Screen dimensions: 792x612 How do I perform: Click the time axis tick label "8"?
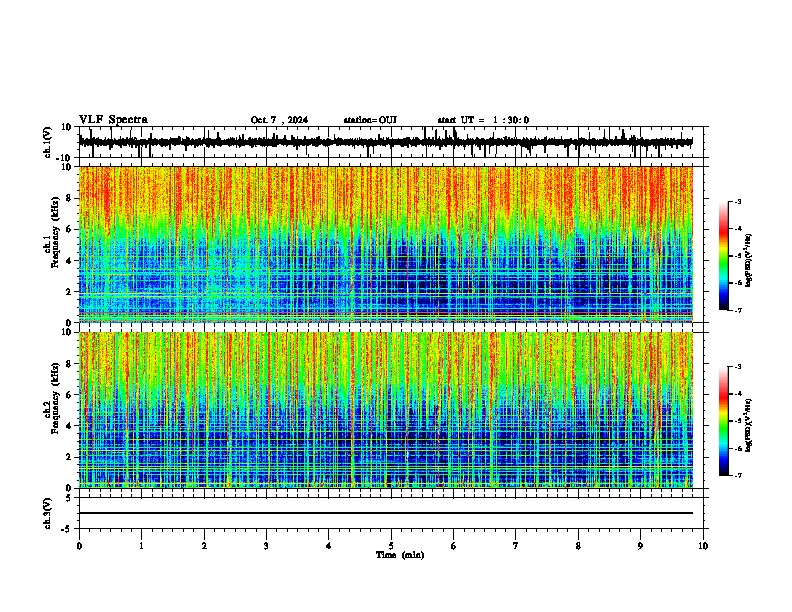click(578, 546)
